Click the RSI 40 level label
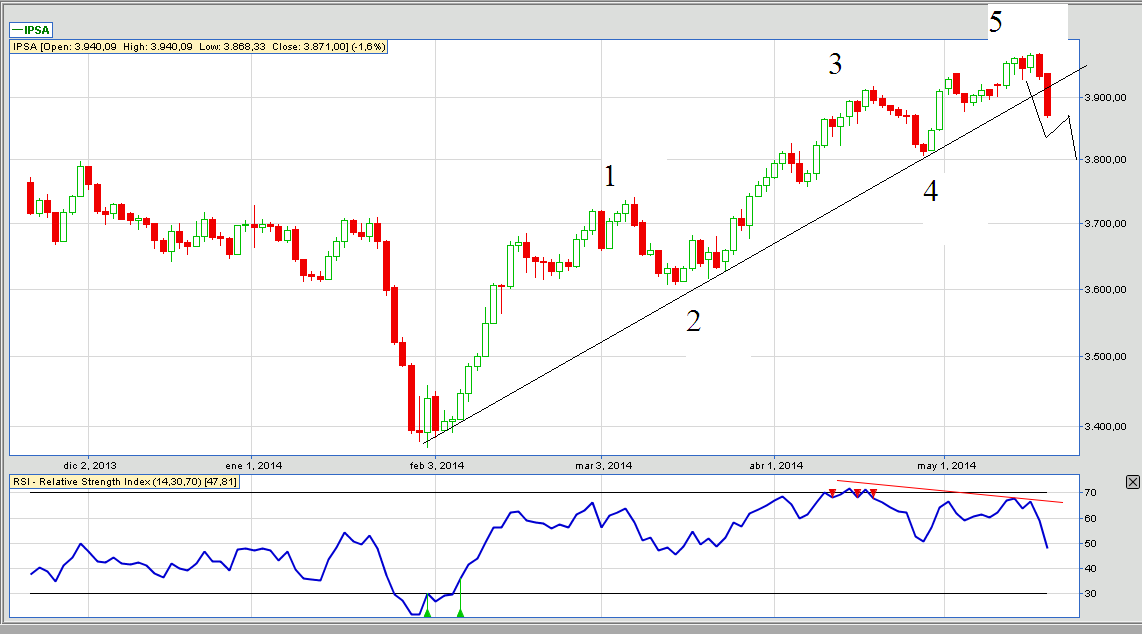 point(1090,568)
